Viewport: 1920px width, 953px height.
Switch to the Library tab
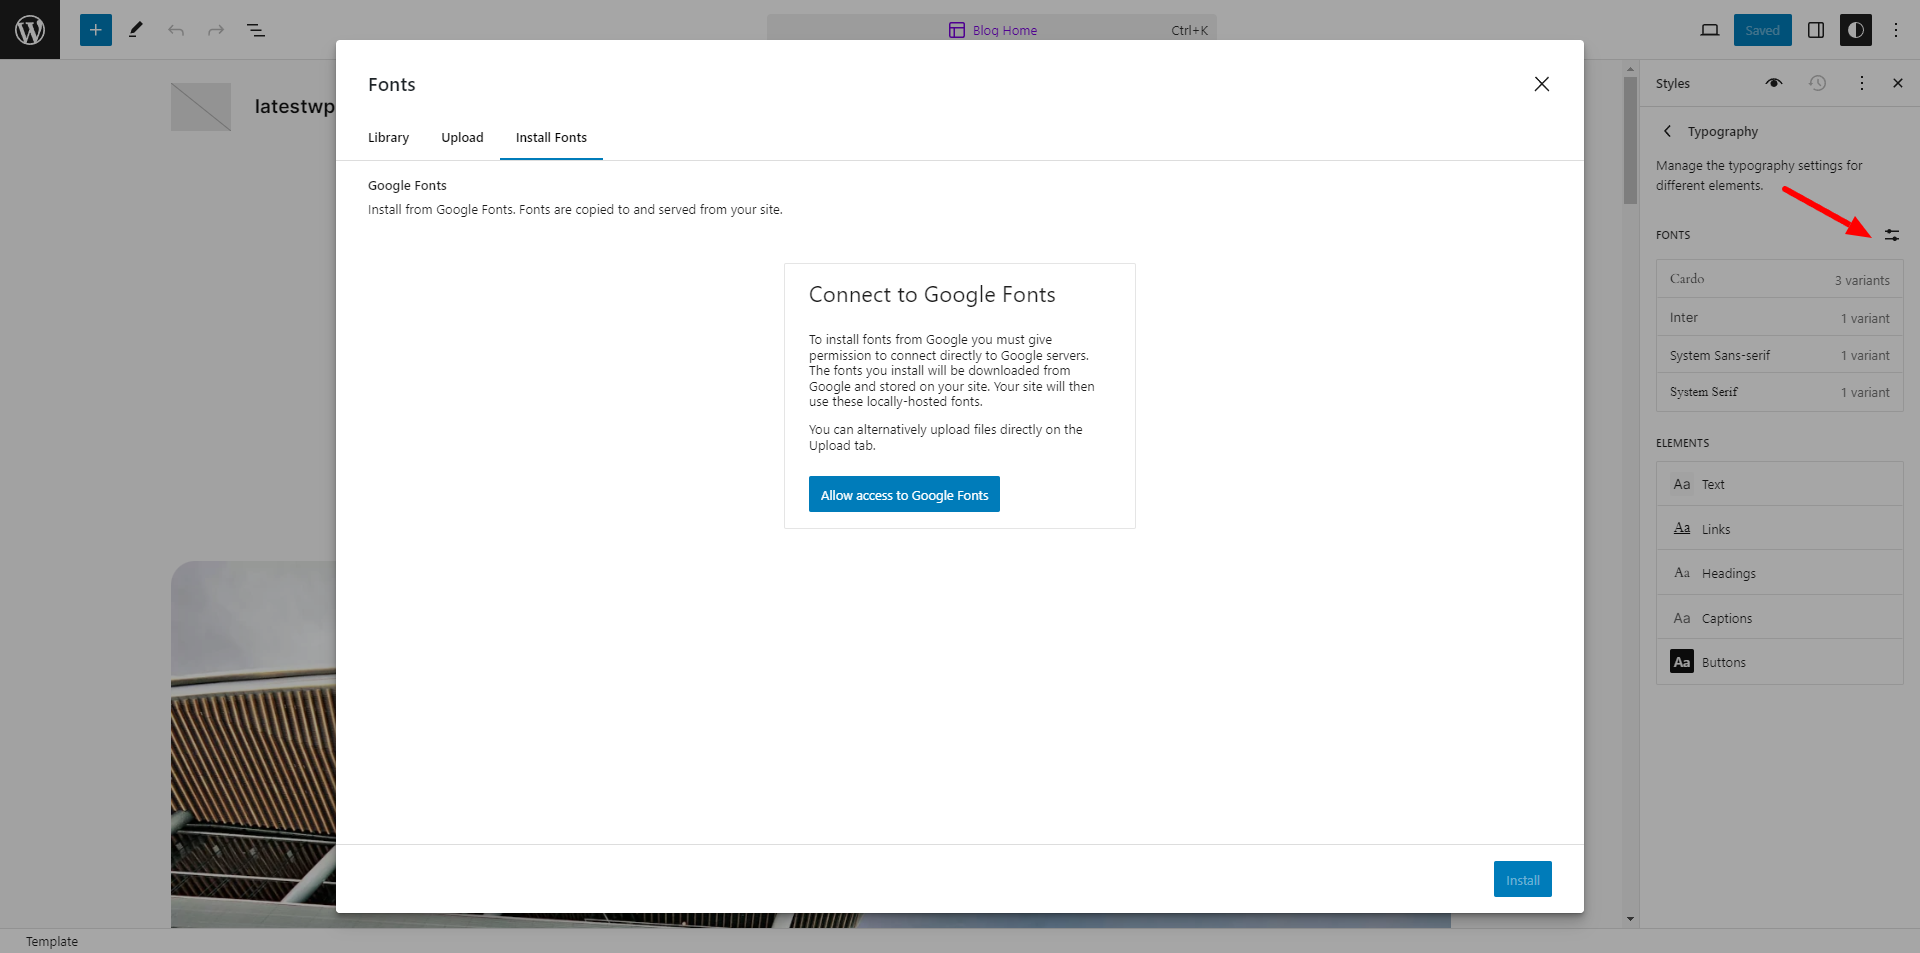[x=388, y=138]
